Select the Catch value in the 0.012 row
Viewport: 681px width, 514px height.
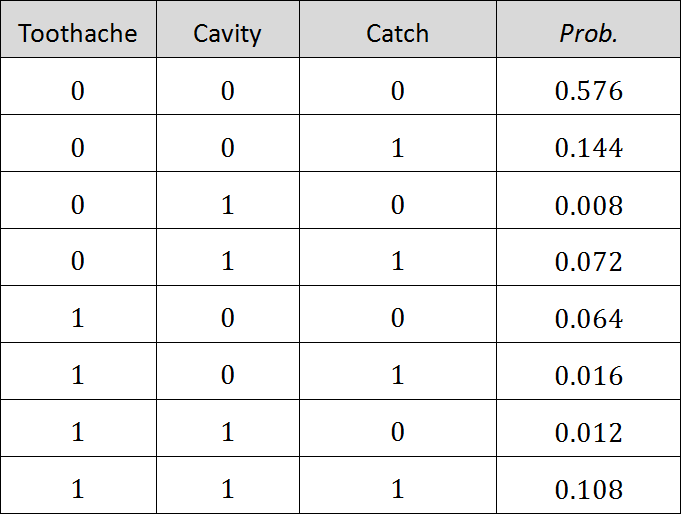tap(397, 433)
